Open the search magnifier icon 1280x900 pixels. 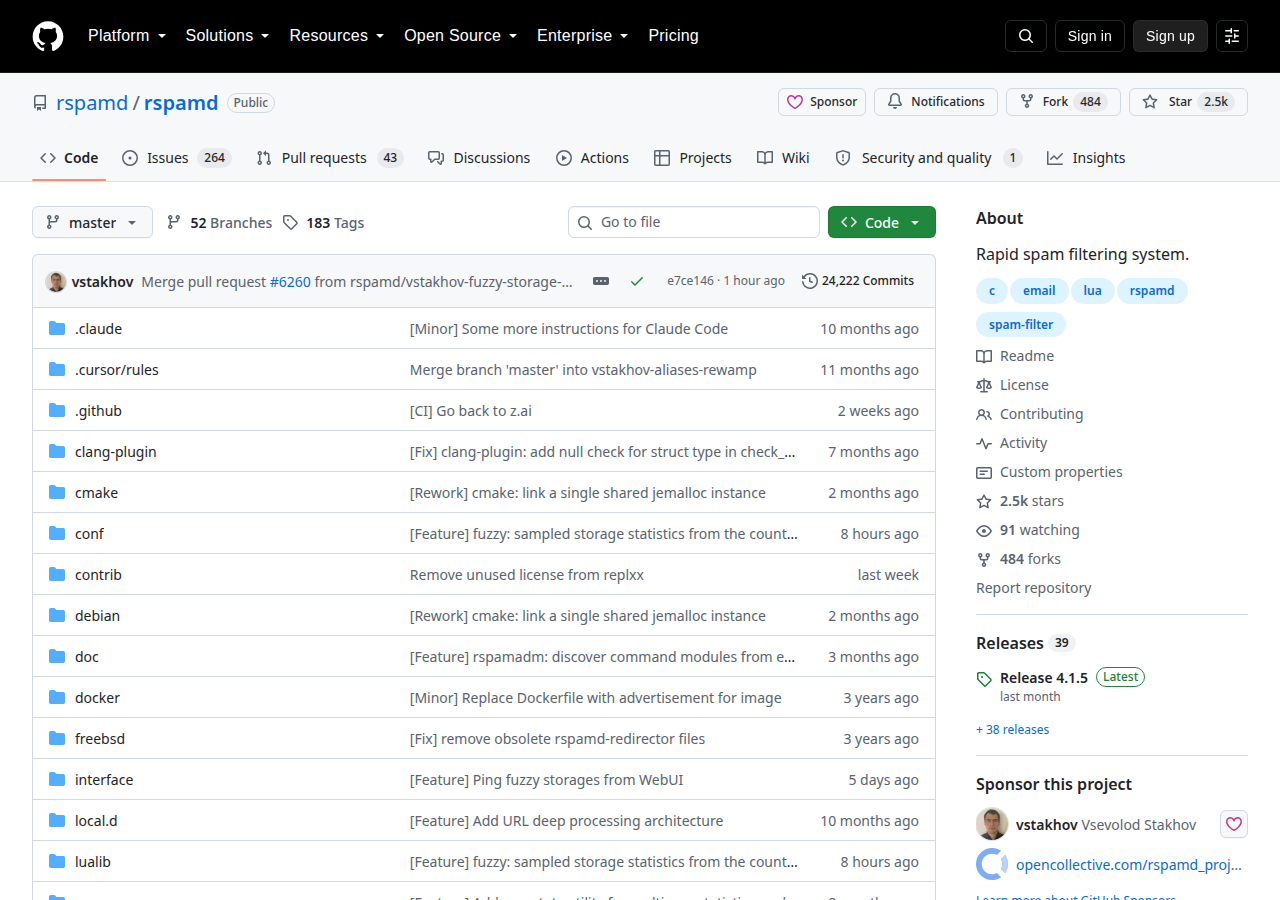(1026, 36)
